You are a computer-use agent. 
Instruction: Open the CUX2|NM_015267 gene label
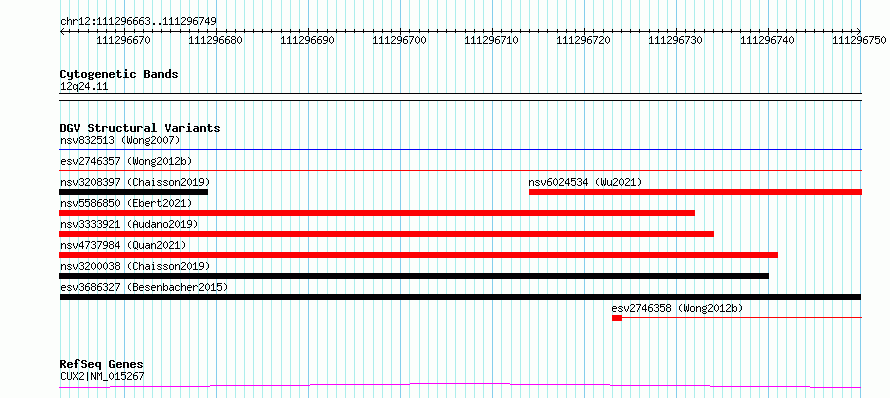pos(102,376)
